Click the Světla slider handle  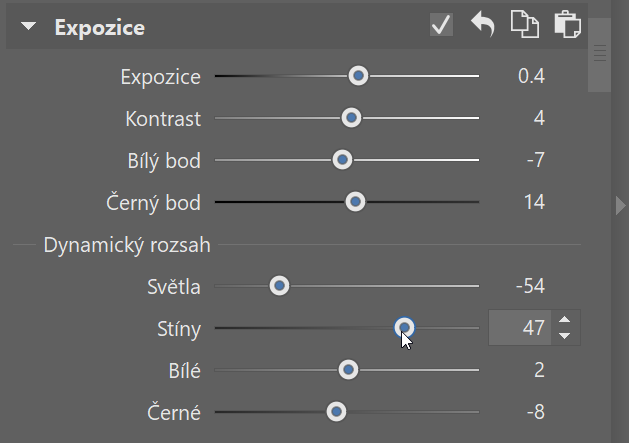tap(279, 286)
